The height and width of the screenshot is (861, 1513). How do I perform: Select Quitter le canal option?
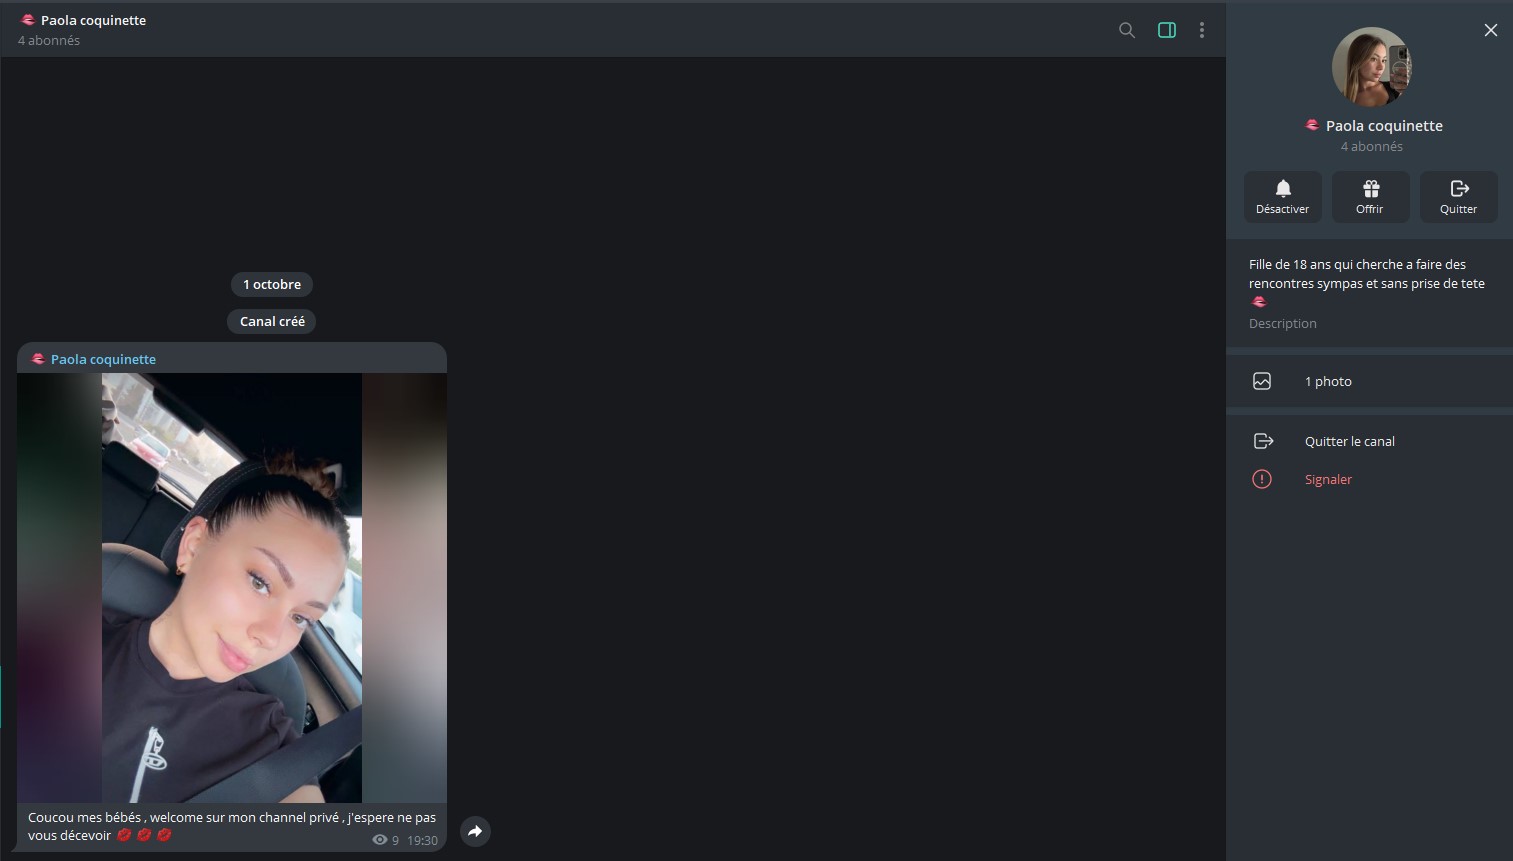pos(1370,441)
